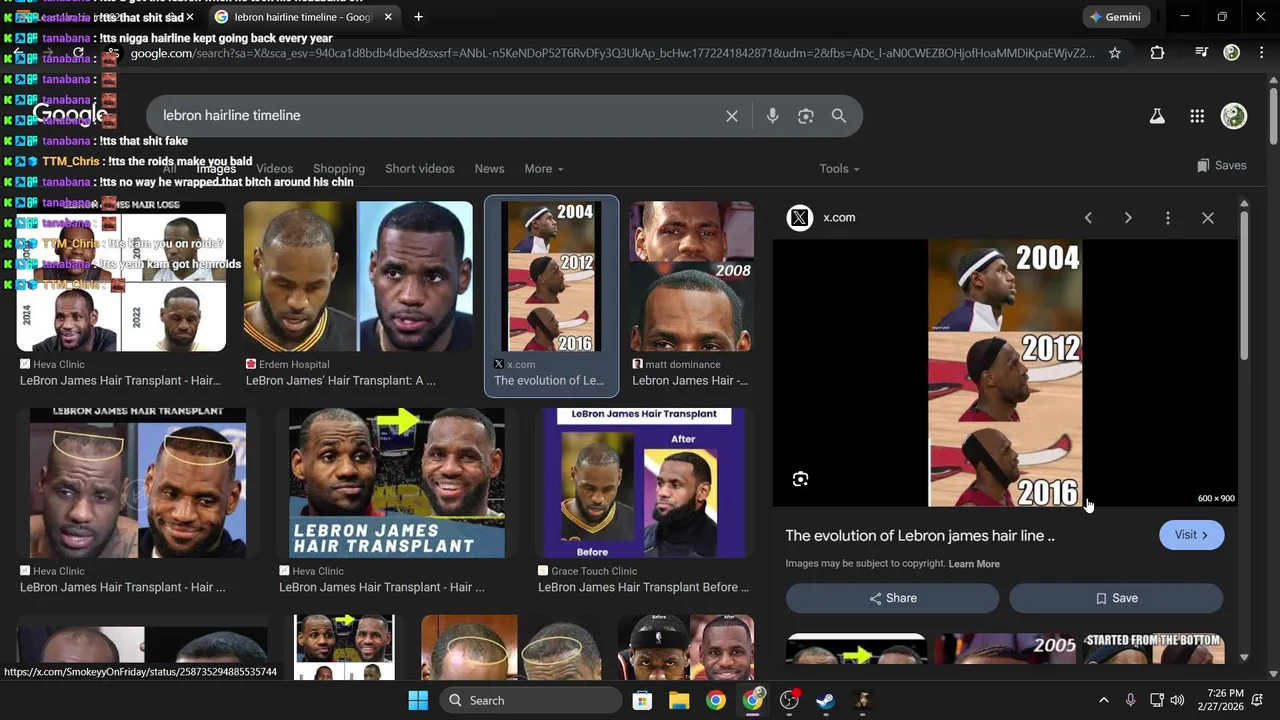This screenshot has height=720, width=1280.
Task: Bookmark this page with the star
Action: (1115, 53)
